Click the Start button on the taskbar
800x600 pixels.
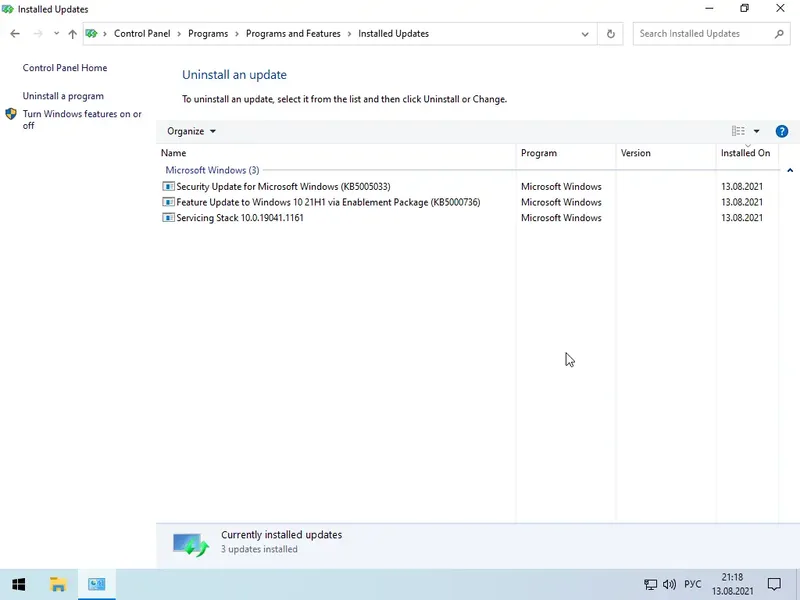coord(18,584)
